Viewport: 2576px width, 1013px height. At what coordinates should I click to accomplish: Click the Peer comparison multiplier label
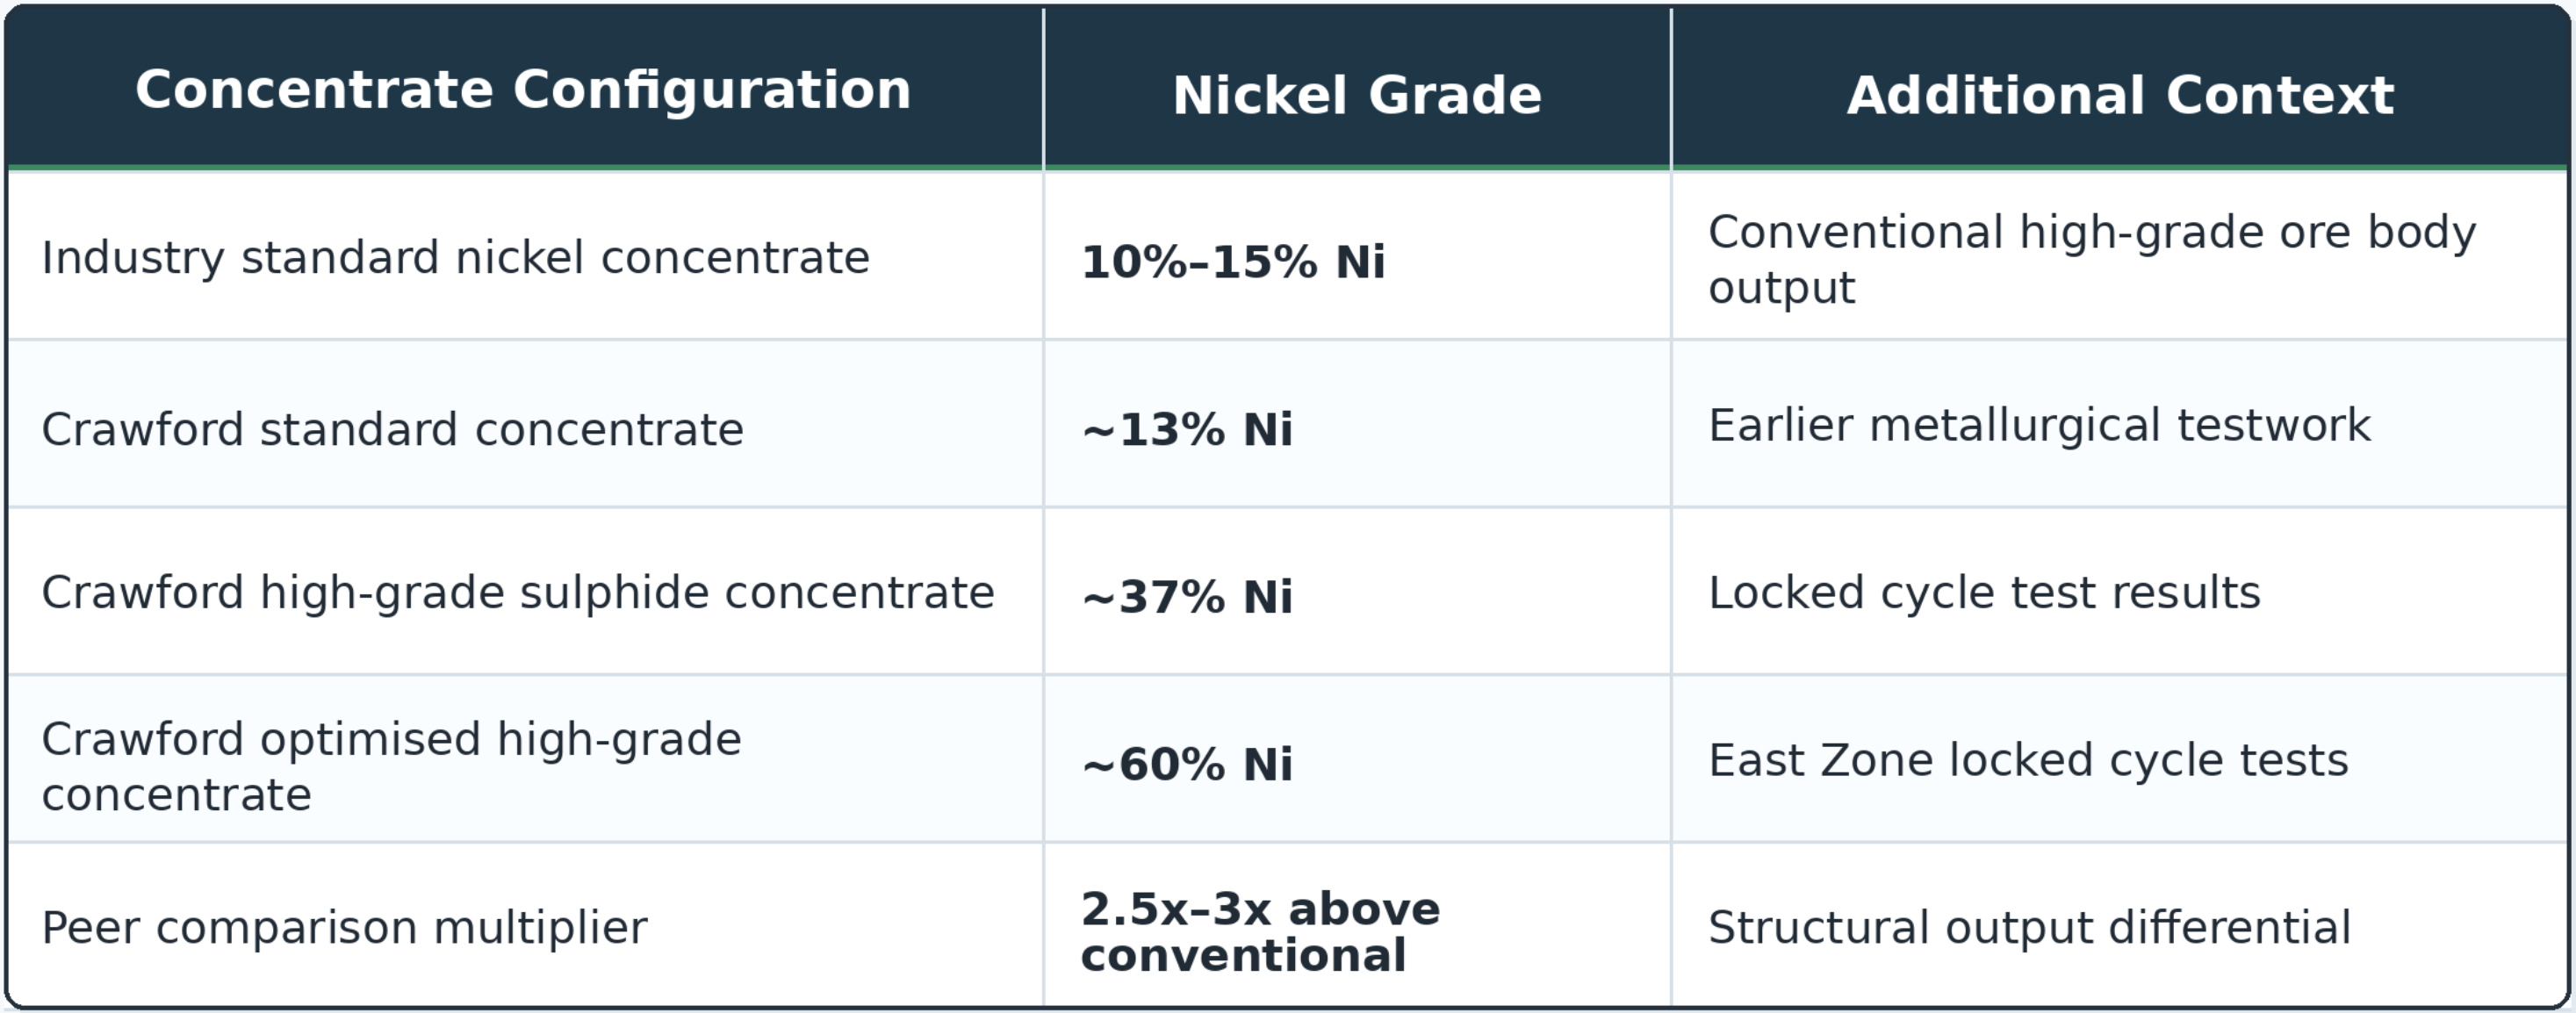pyautogui.click(x=344, y=928)
